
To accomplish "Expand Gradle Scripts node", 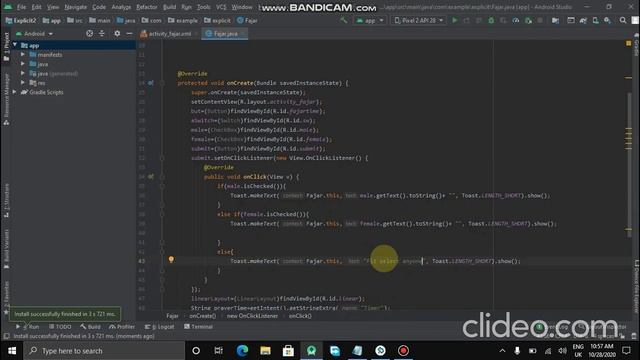I will pos(15,92).
